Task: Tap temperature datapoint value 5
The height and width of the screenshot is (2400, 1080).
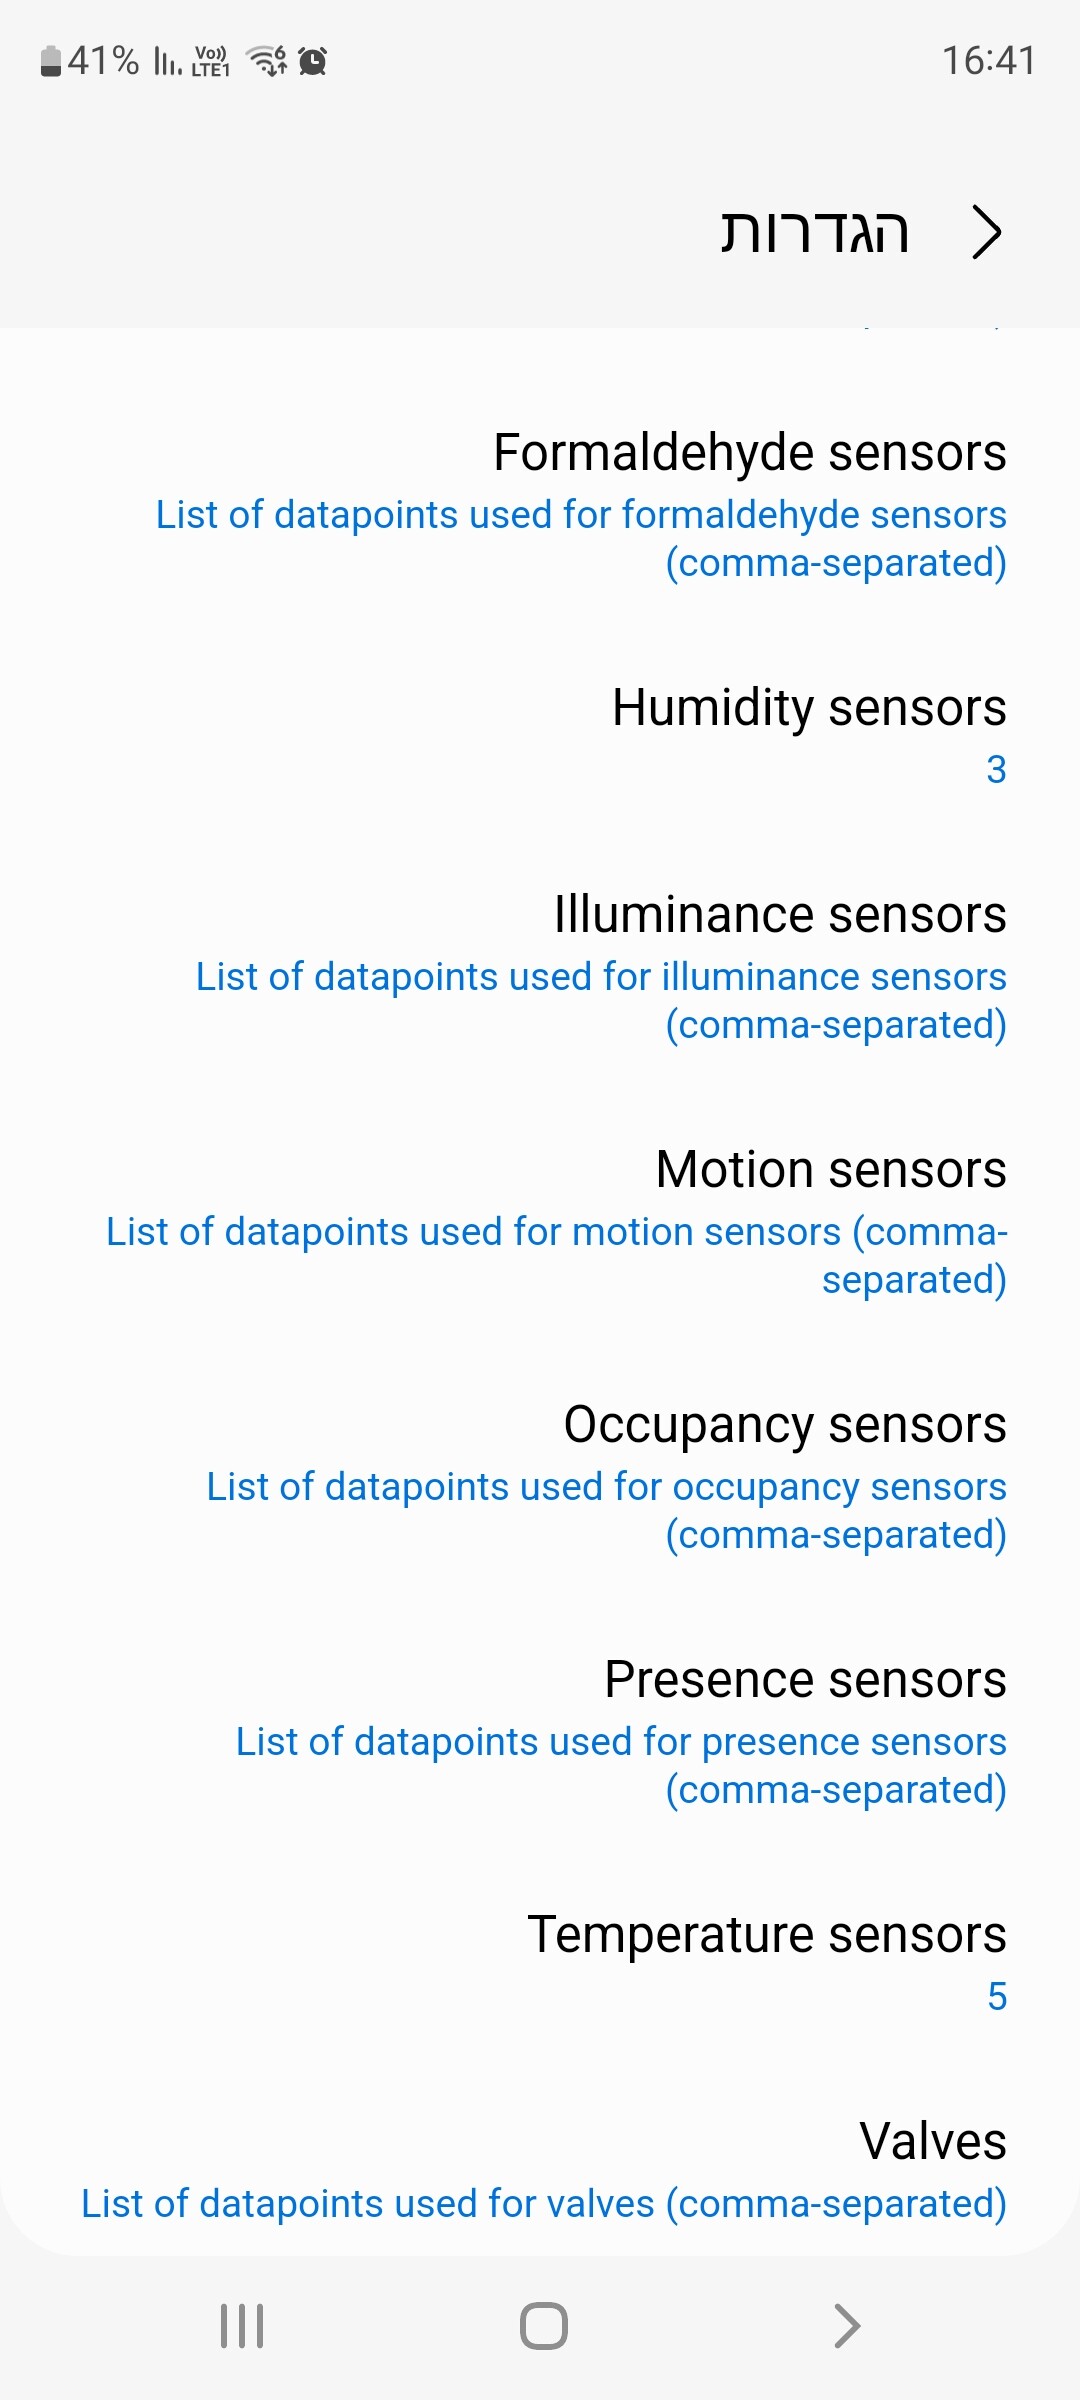Action: (996, 1997)
